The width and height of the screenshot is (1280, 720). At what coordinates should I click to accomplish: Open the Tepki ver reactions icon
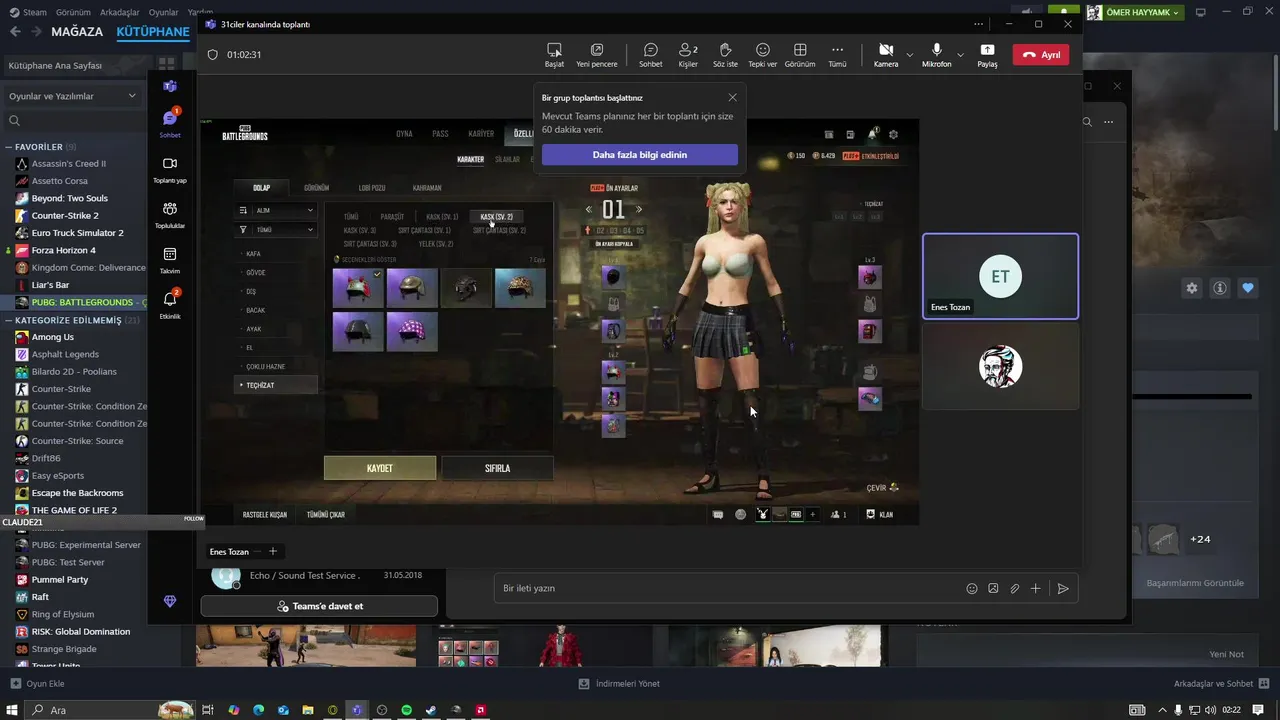[x=762, y=55]
